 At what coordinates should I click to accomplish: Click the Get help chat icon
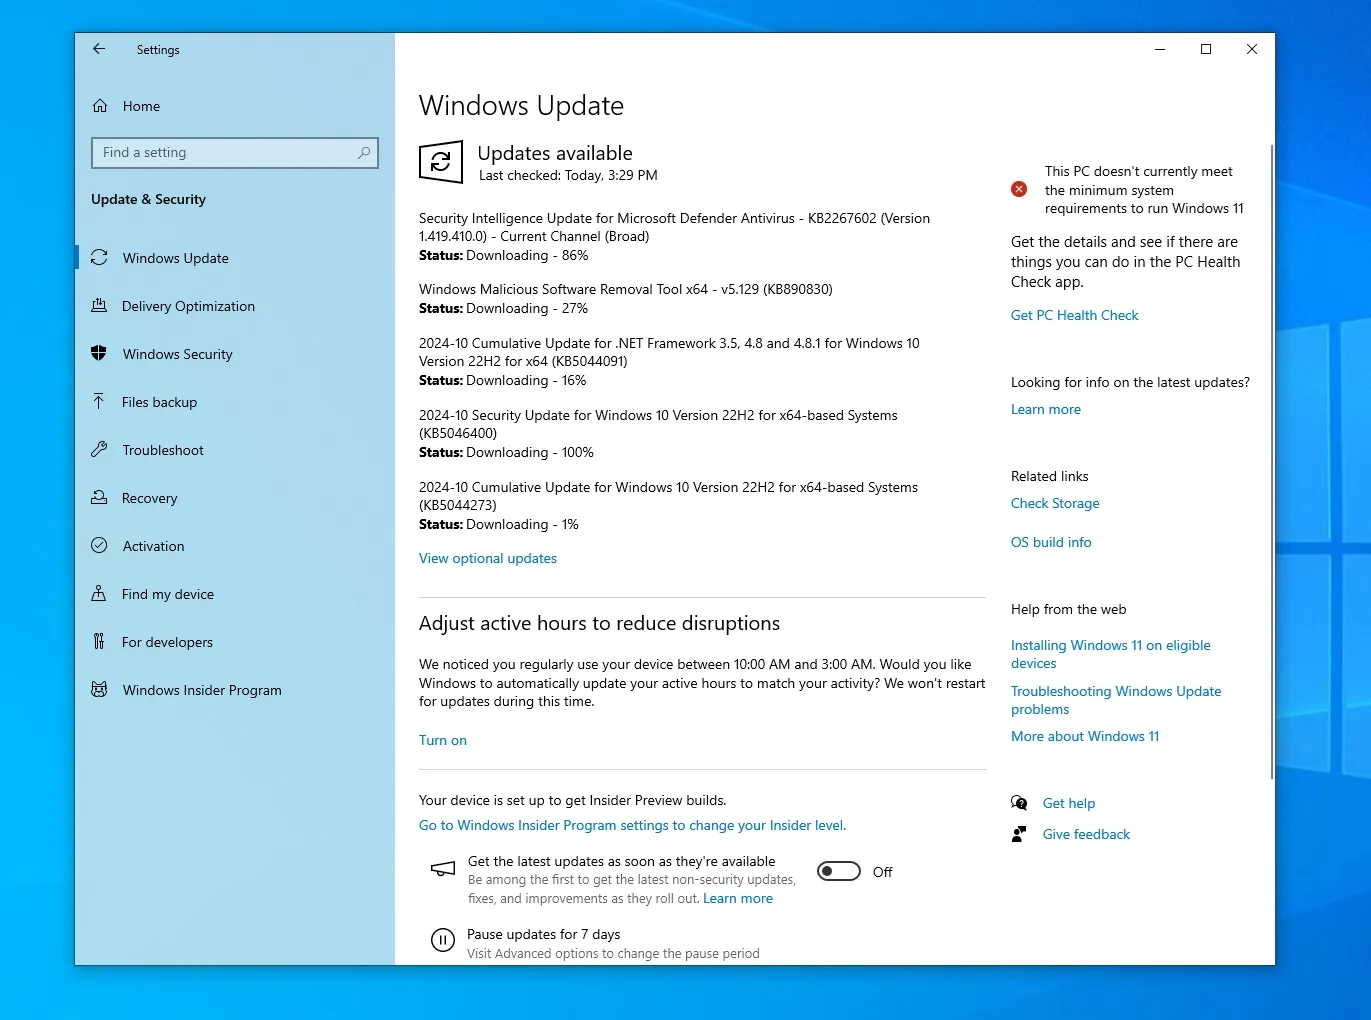(x=1019, y=802)
